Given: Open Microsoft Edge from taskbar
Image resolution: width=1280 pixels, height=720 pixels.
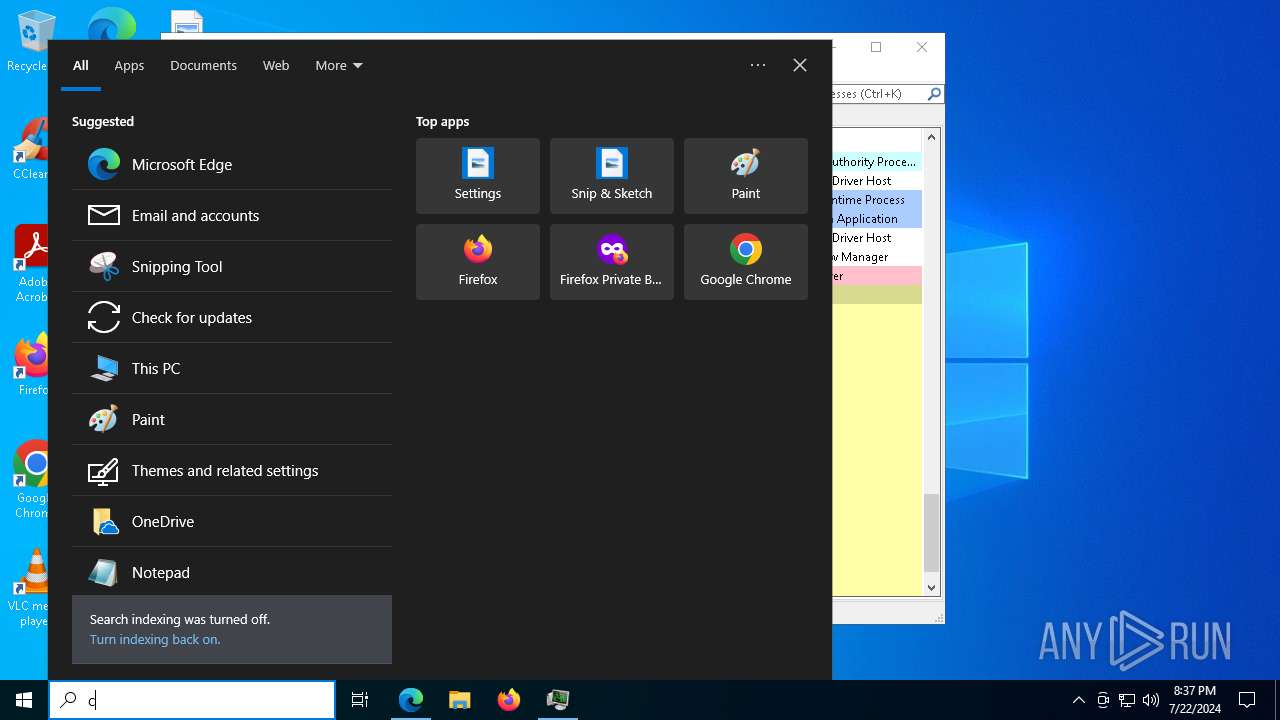Looking at the screenshot, I should pyautogui.click(x=411, y=700).
